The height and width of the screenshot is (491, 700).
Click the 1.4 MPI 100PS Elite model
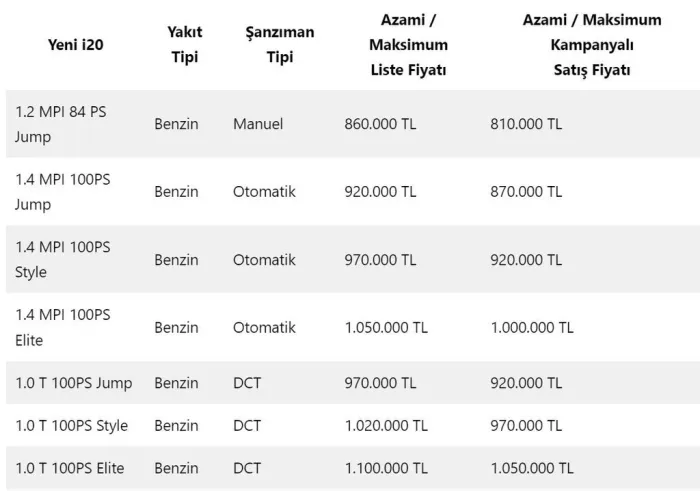pyautogui.click(x=62, y=328)
